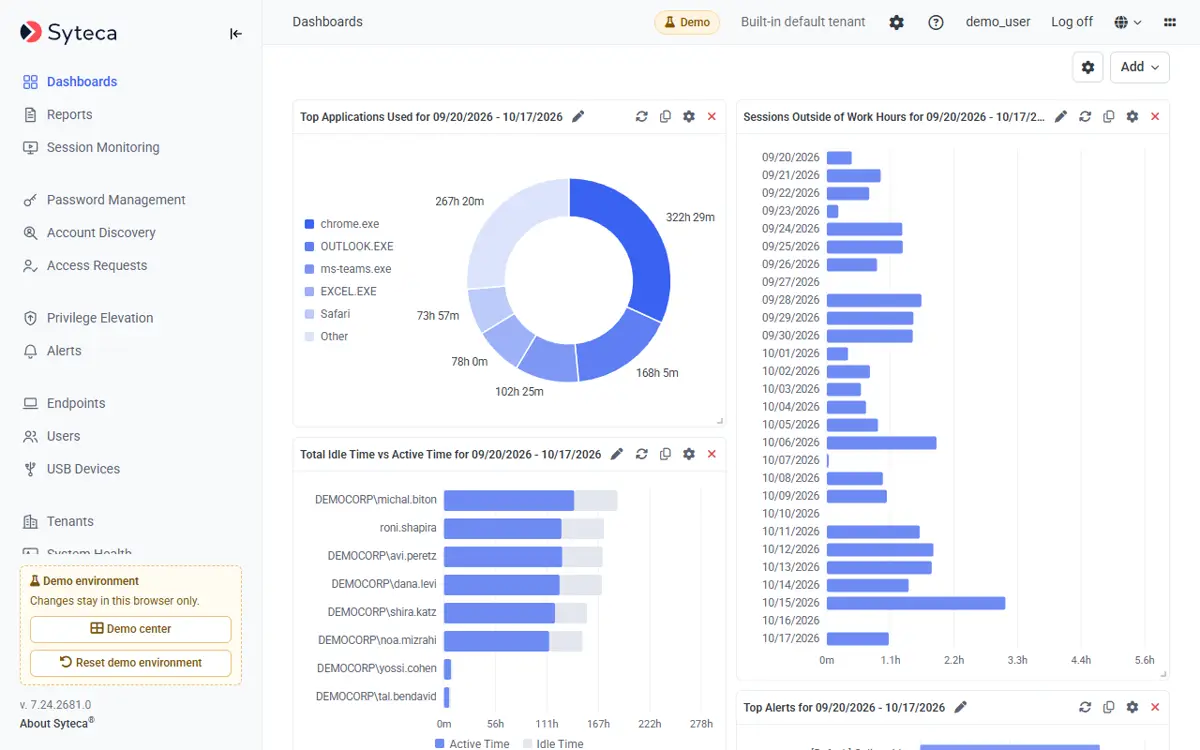This screenshot has width=1200, height=750.
Task: Edit Sessions Outside of Work Hours title
Action: tap(1061, 117)
